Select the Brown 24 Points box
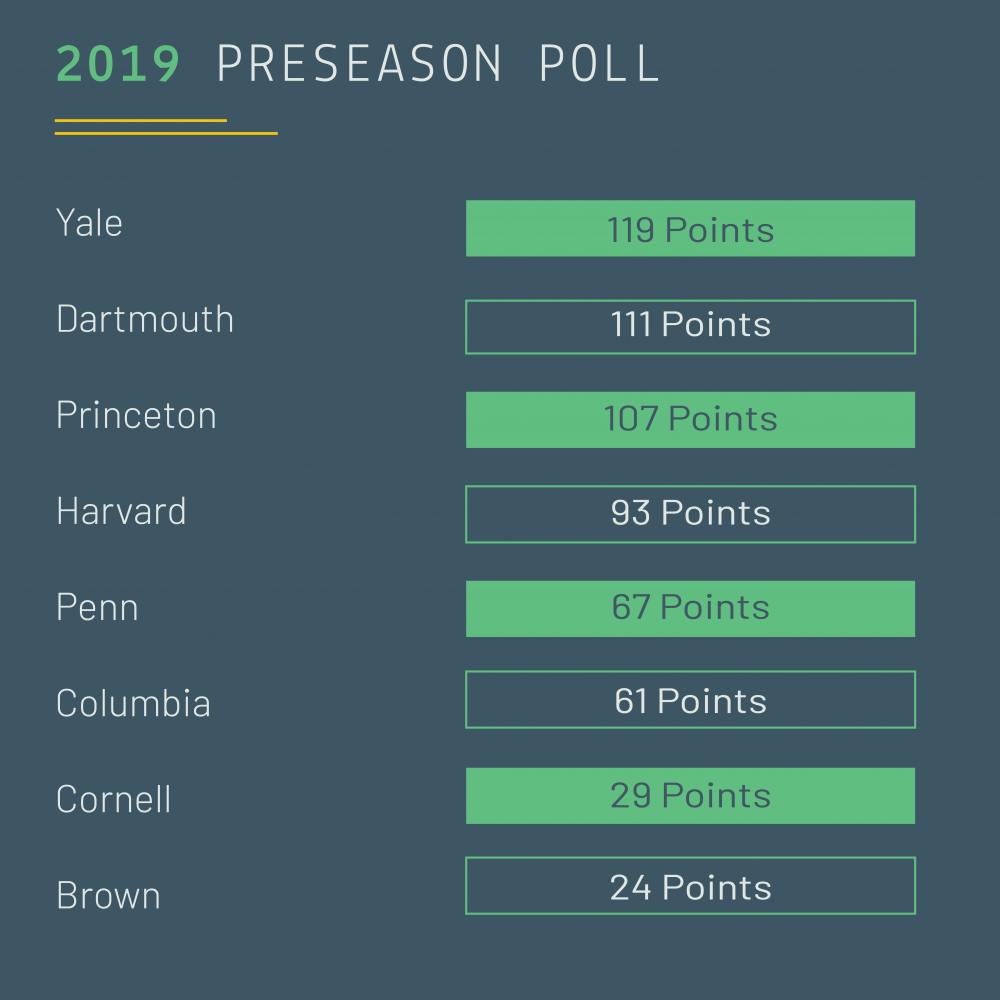The height and width of the screenshot is (1000, 1000). [x=690, y=886]
